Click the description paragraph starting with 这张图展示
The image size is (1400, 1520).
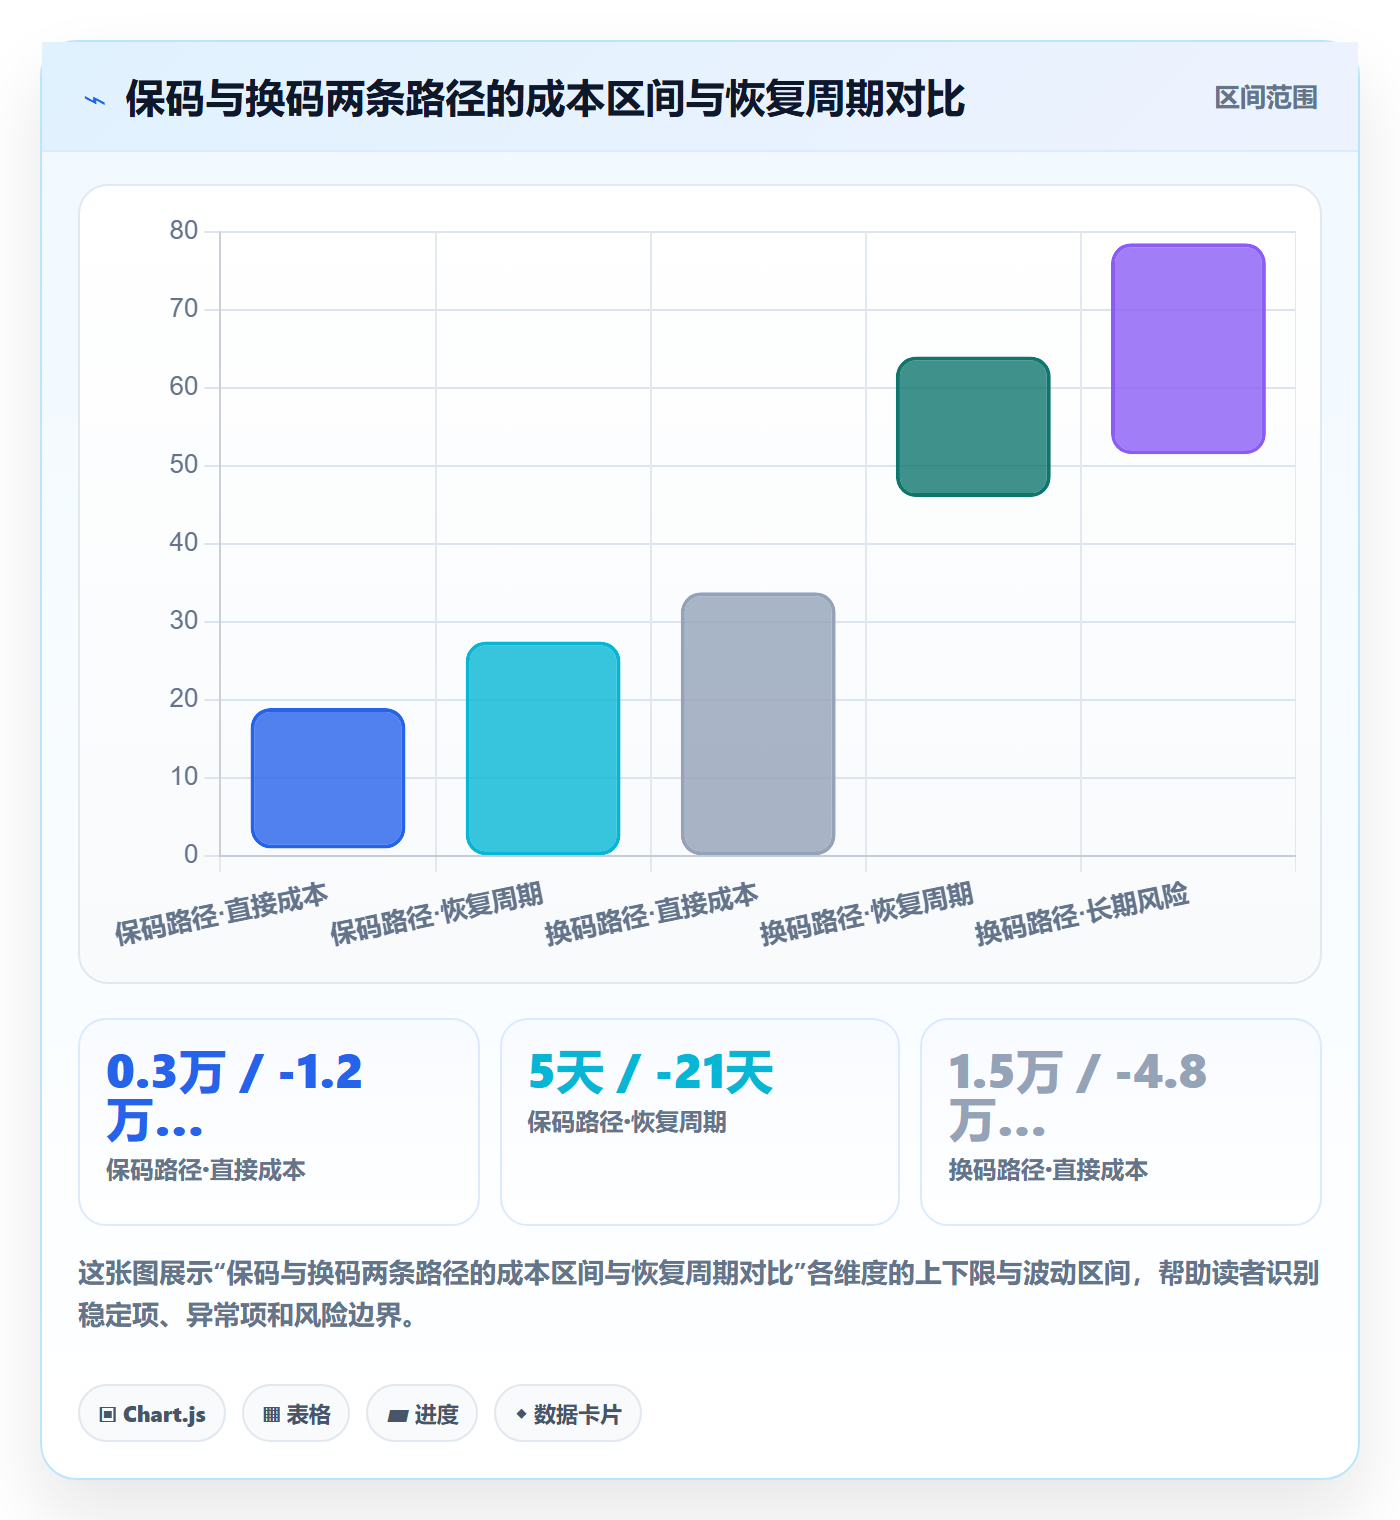point(699,1294)
